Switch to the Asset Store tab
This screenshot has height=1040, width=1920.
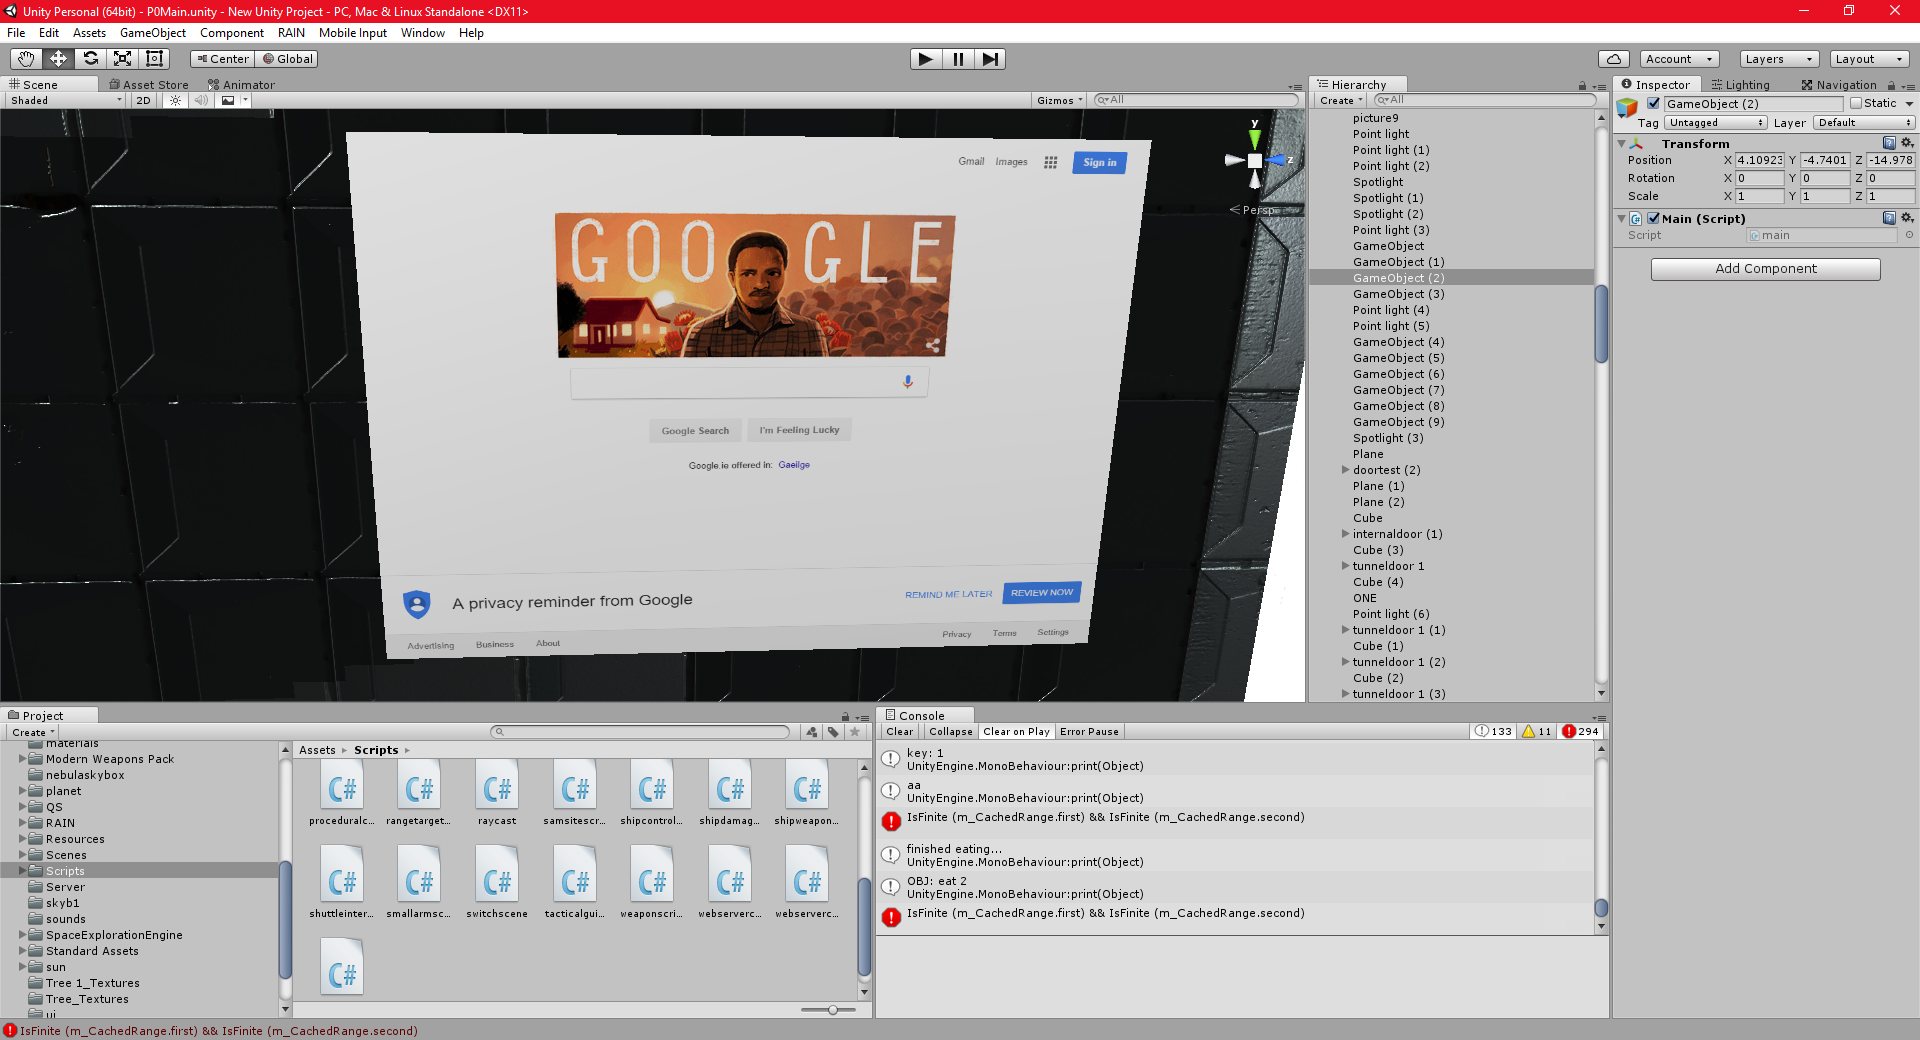(x=149, y=85)
